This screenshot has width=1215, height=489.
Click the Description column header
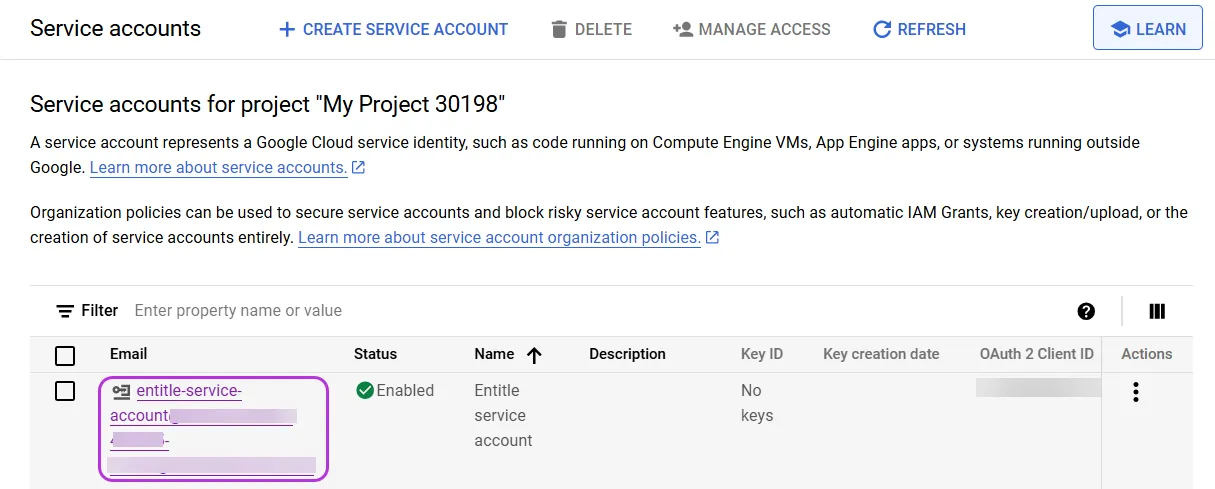pos(627,354)
